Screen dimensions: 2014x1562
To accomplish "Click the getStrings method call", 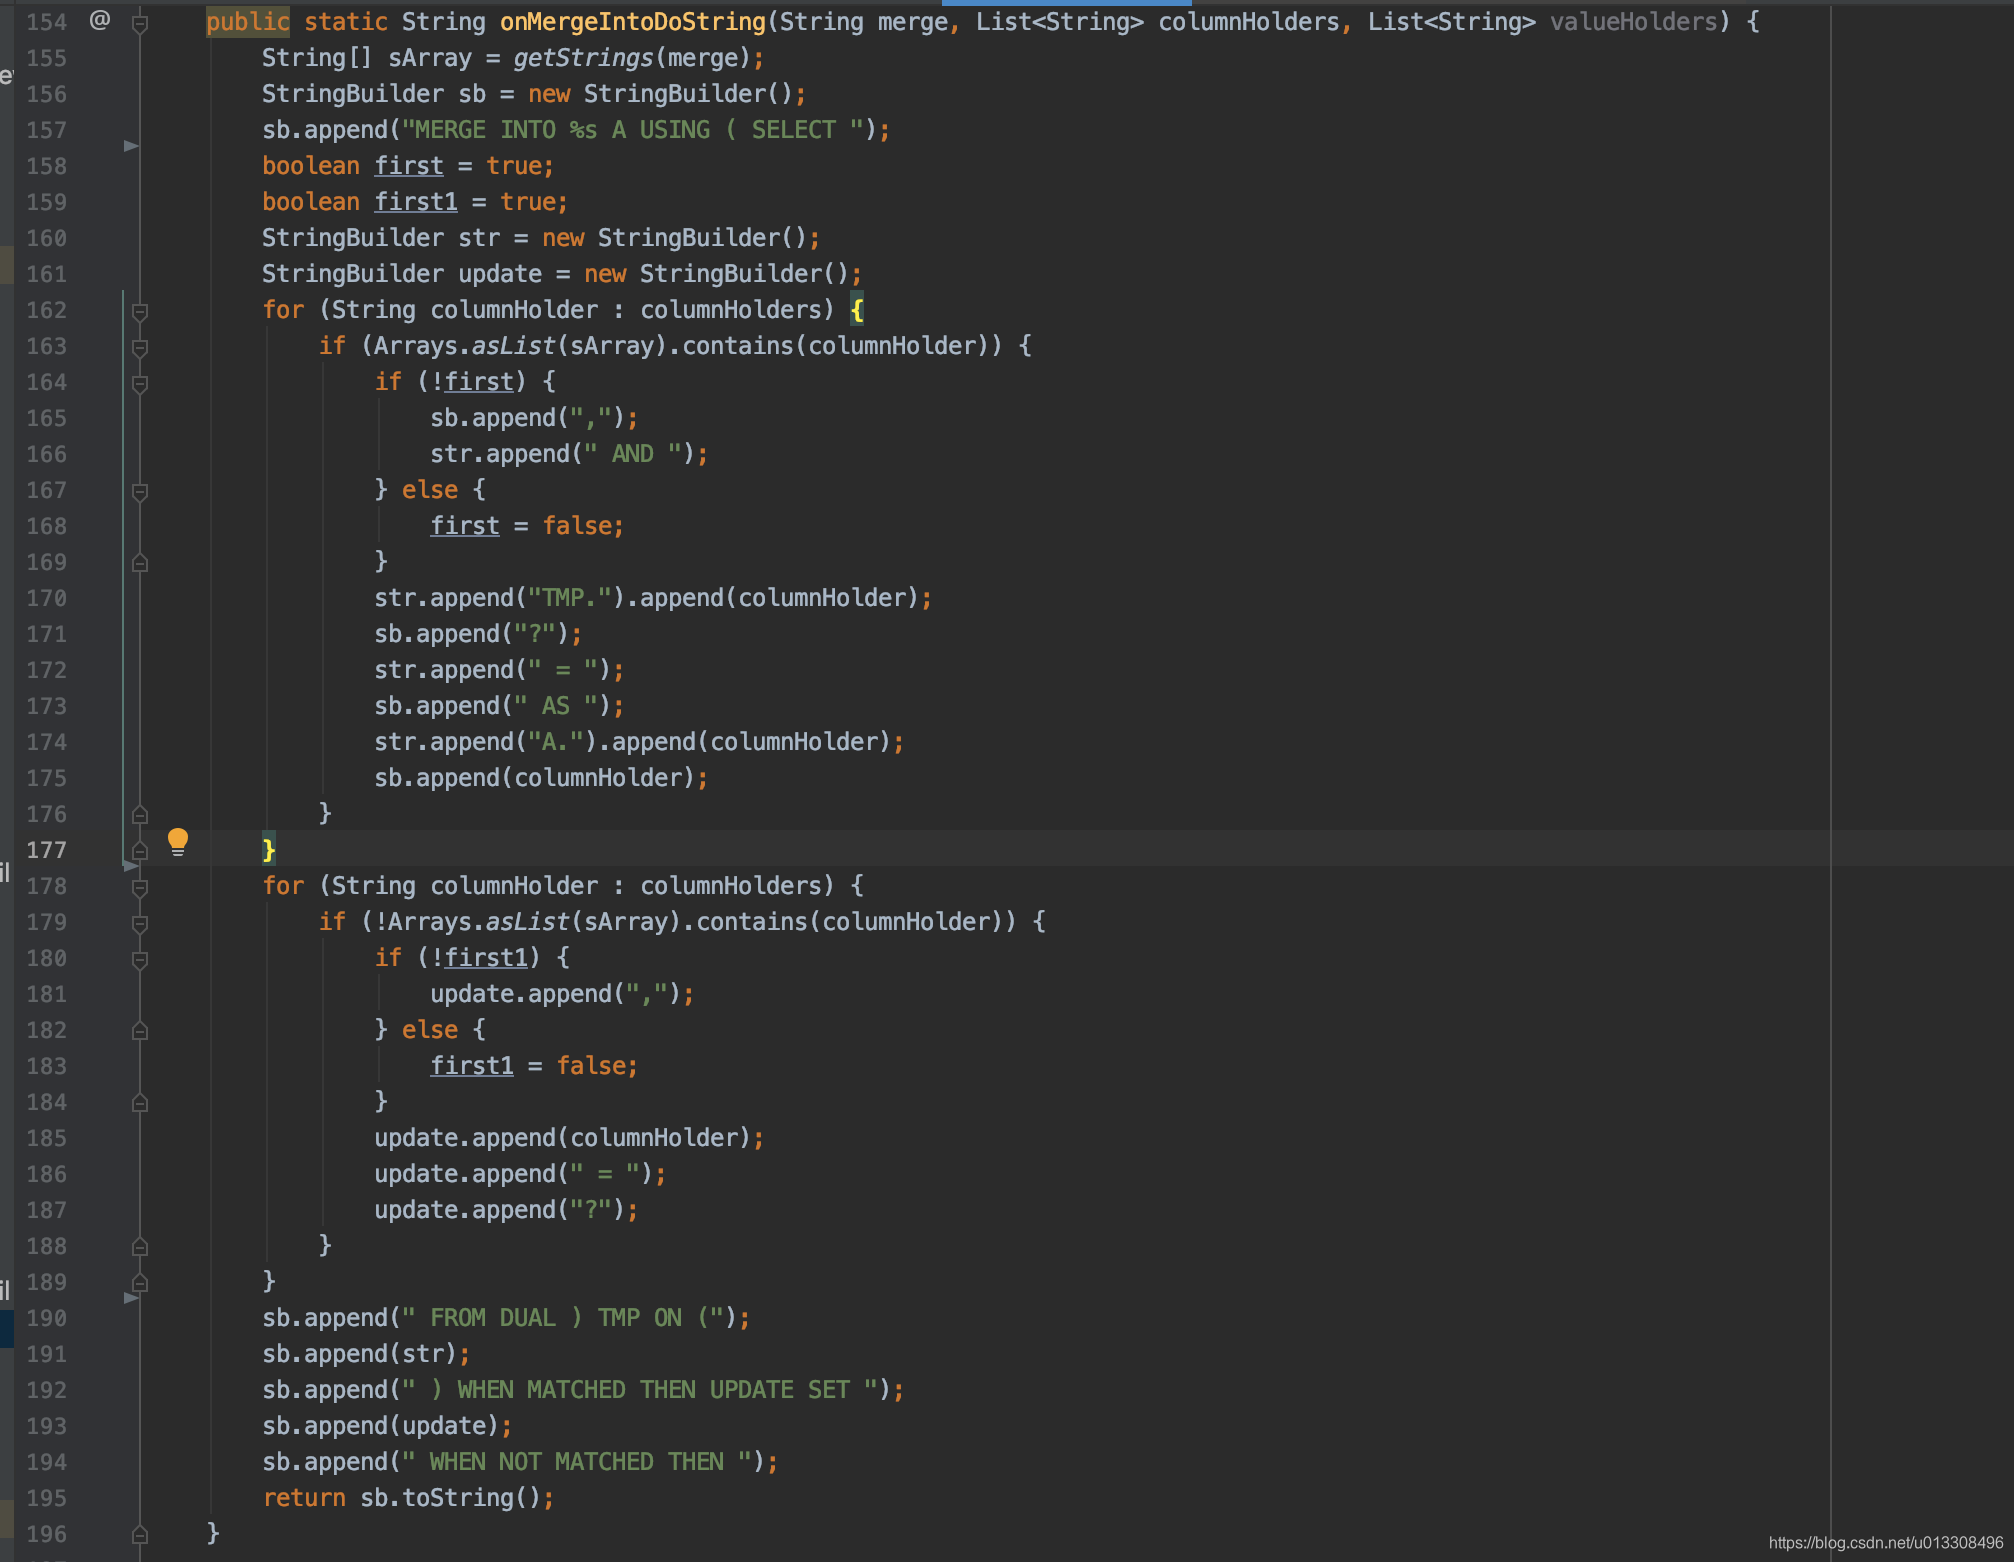I will click(583, 58).
